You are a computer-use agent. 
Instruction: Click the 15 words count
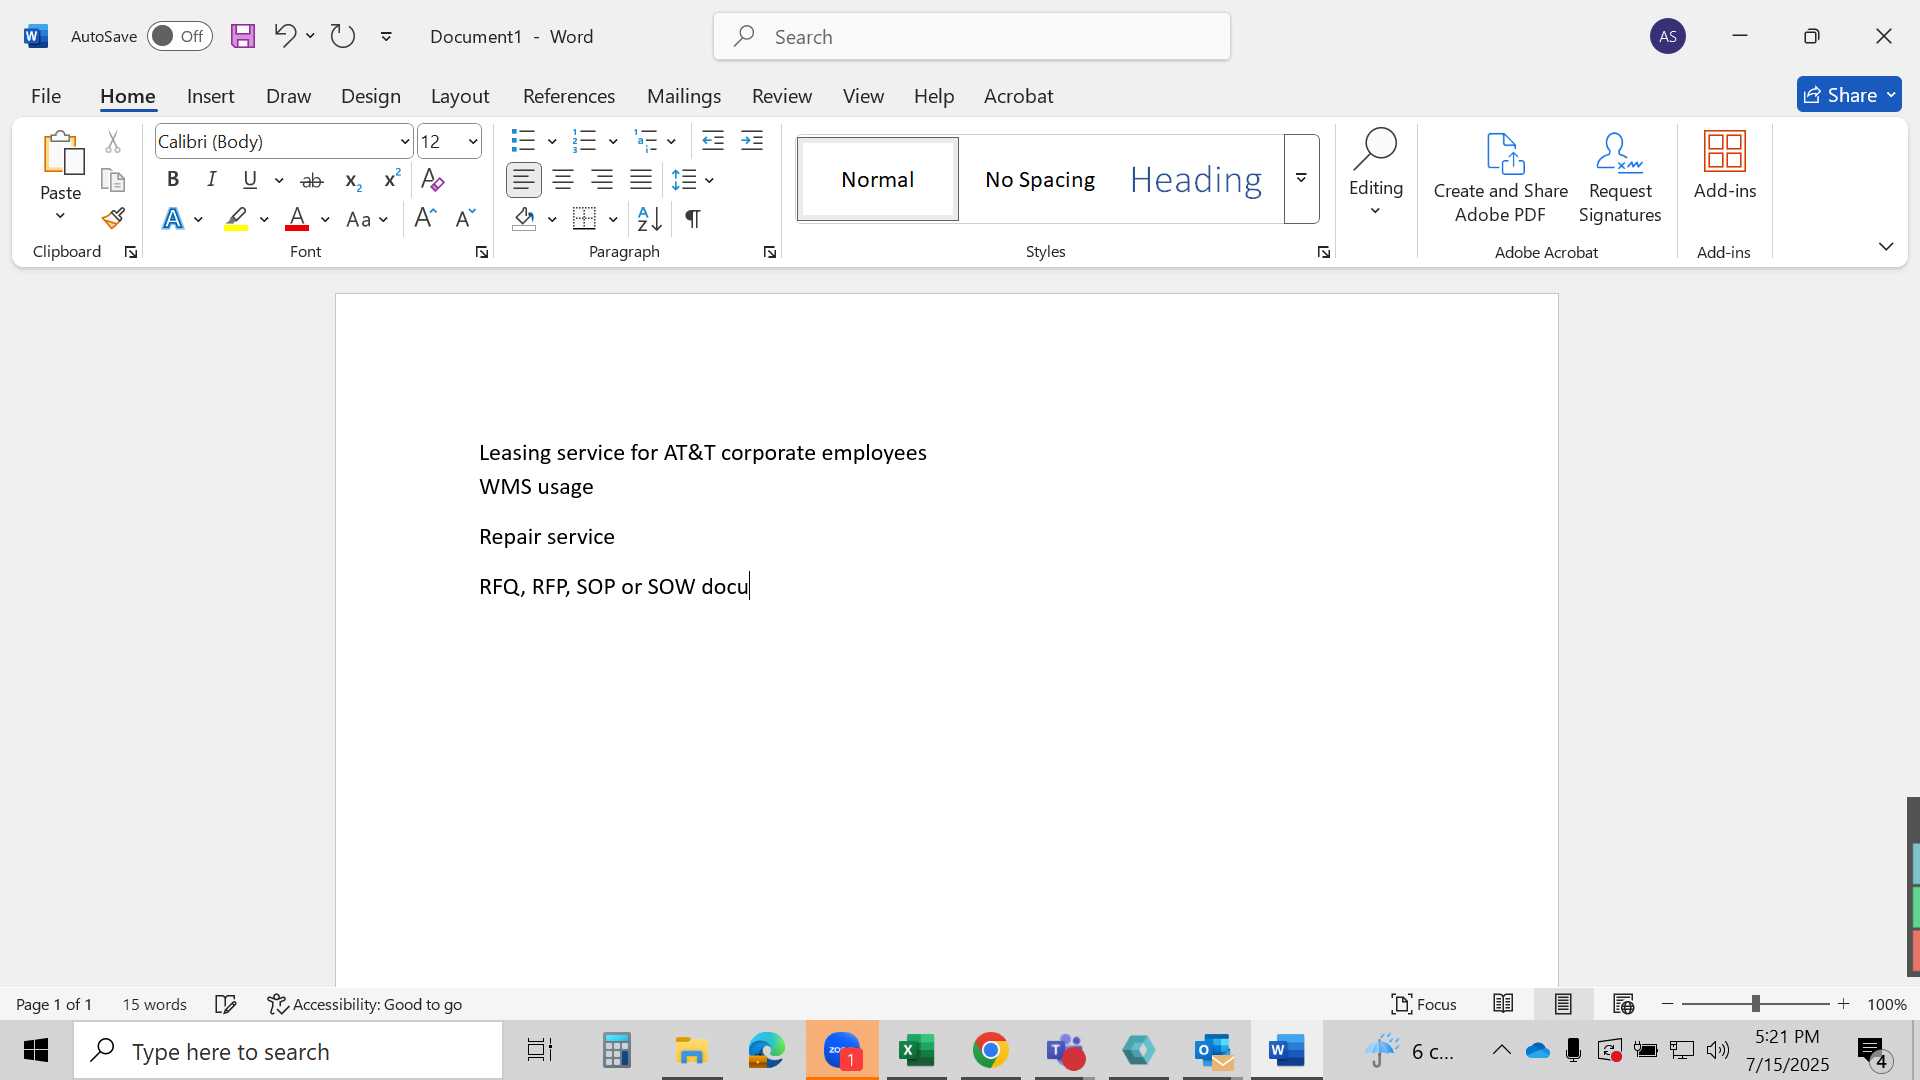pyautogui.click(x=154, y=1004)
